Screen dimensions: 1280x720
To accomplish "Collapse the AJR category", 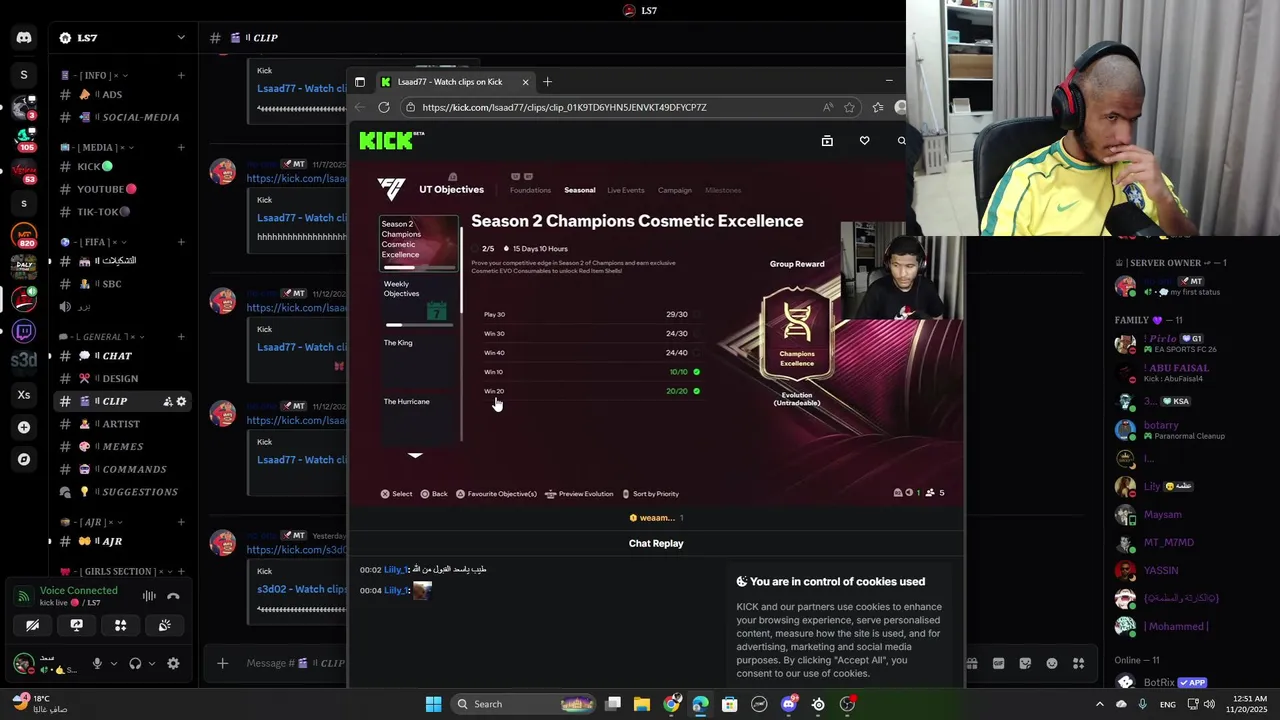I will click(x=92, y=522).
